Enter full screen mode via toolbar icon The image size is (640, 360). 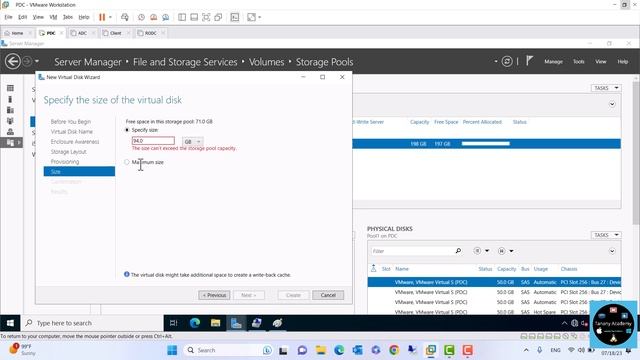206,17
